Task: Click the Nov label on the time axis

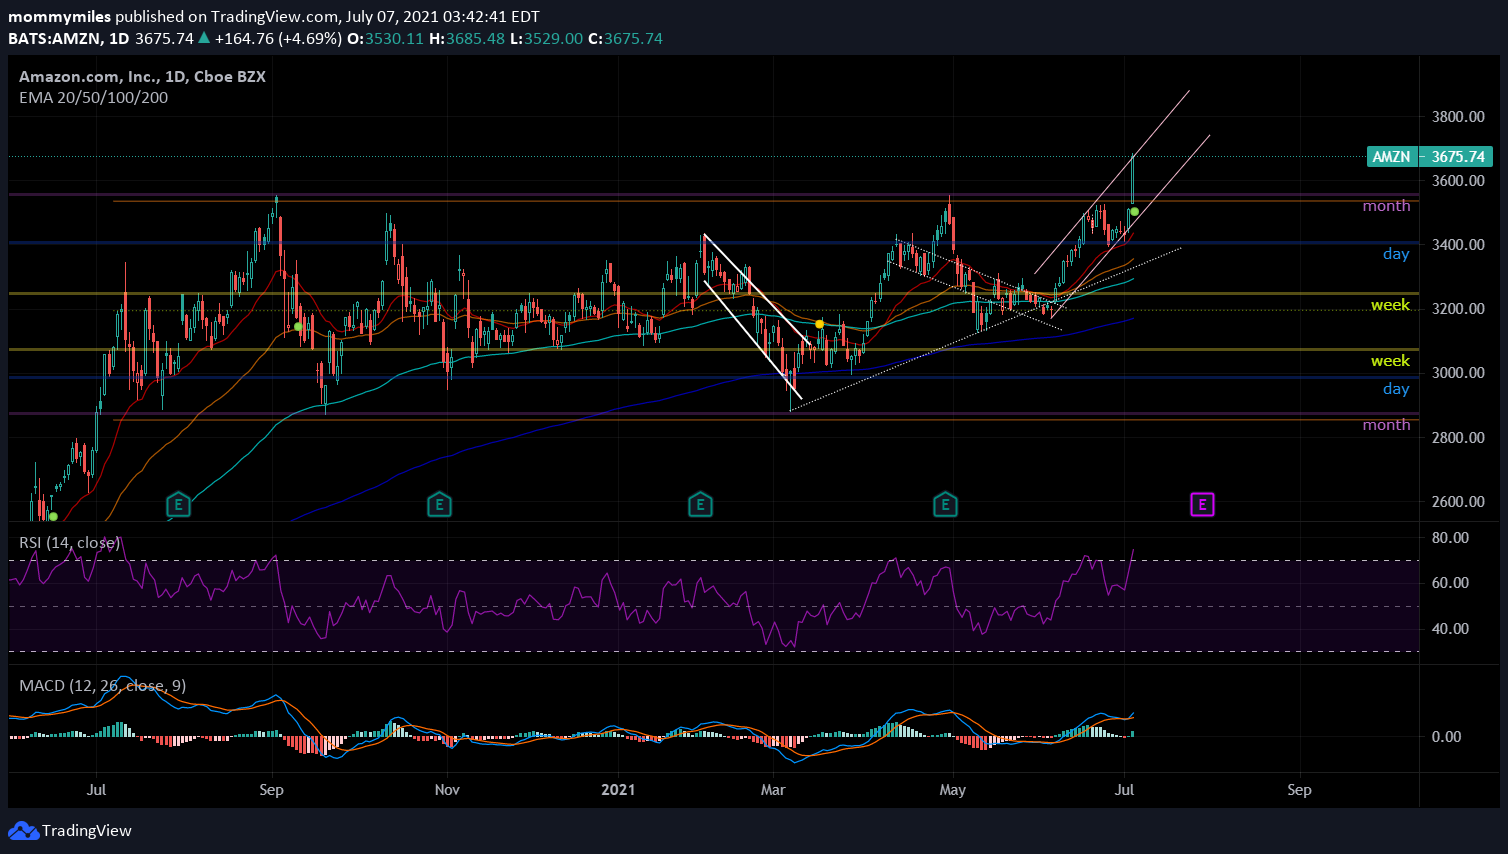Action: pyautogui.click(x=447, y=790)
